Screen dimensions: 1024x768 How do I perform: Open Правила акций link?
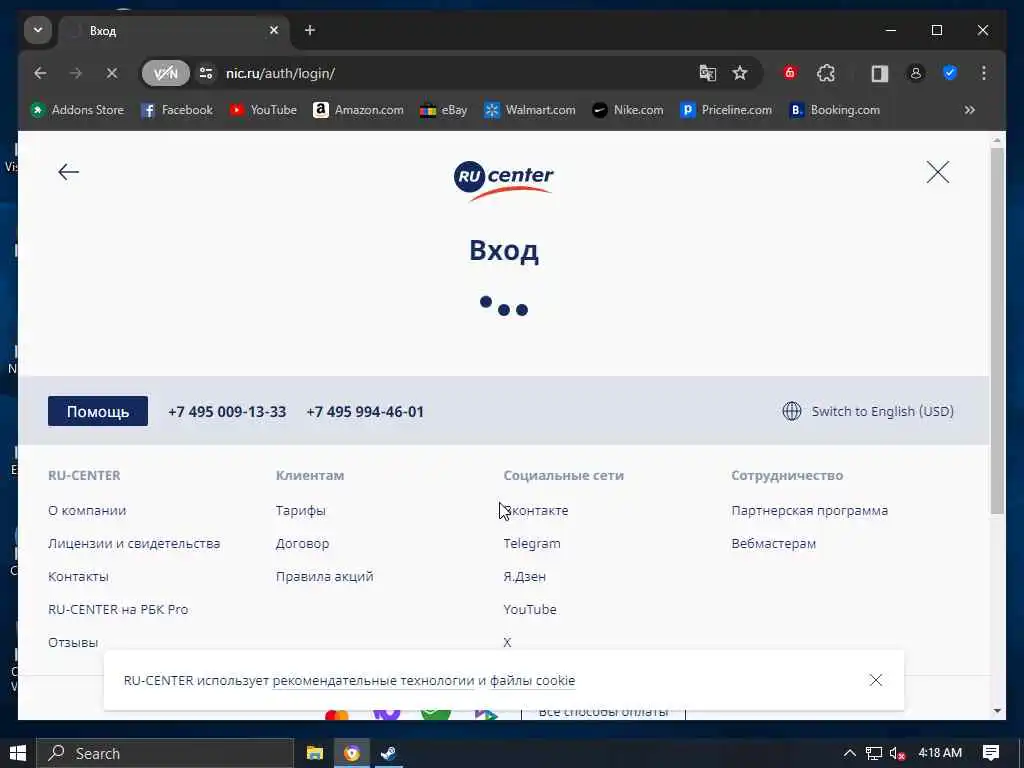(325, 577)
